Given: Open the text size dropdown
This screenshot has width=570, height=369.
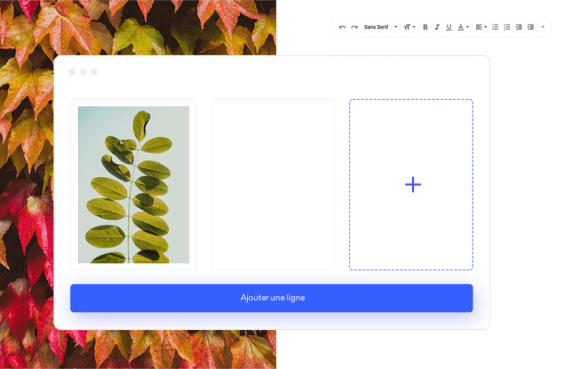Looking at the screenshot, I should (409, 27).
